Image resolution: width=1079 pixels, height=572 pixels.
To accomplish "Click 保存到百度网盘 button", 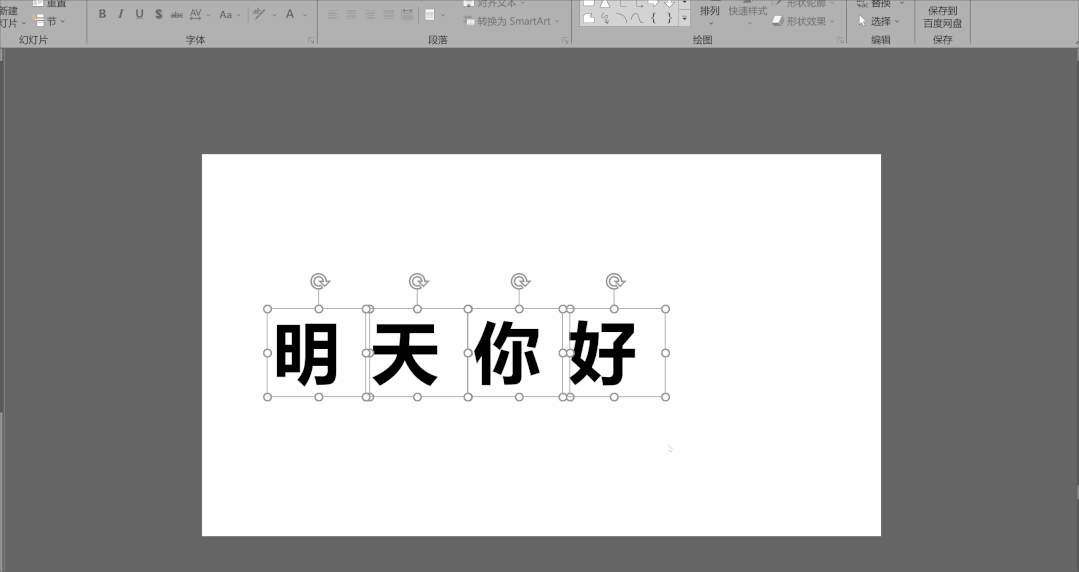I will pos(943,16).
